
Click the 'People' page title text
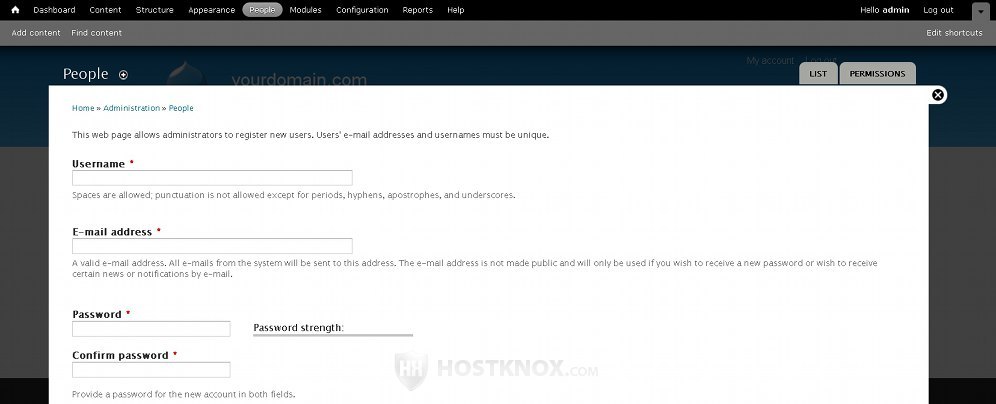(86, 74)
